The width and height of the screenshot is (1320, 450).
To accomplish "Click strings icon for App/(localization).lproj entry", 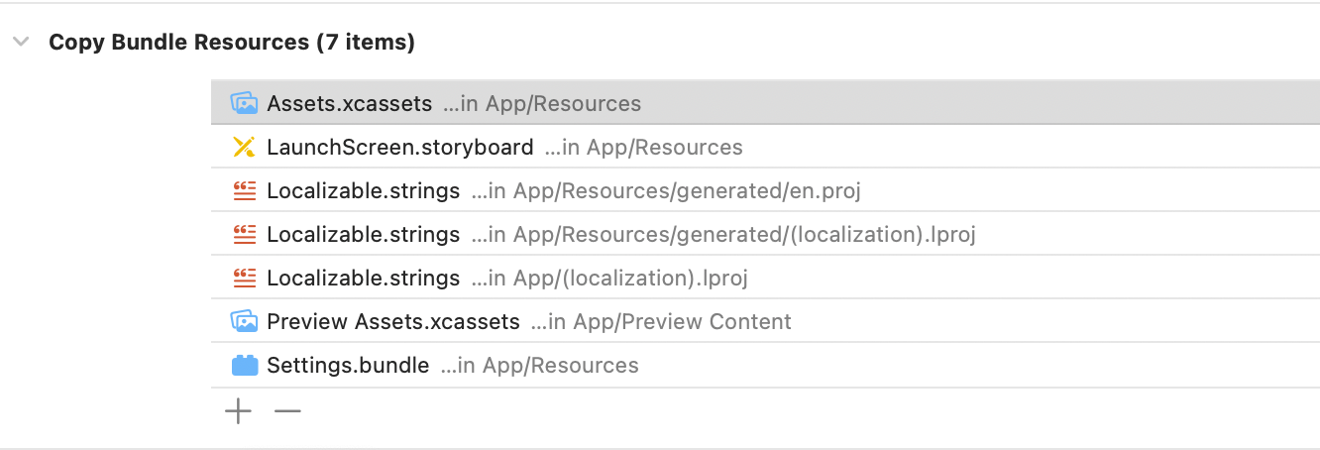I will [244, 277].
